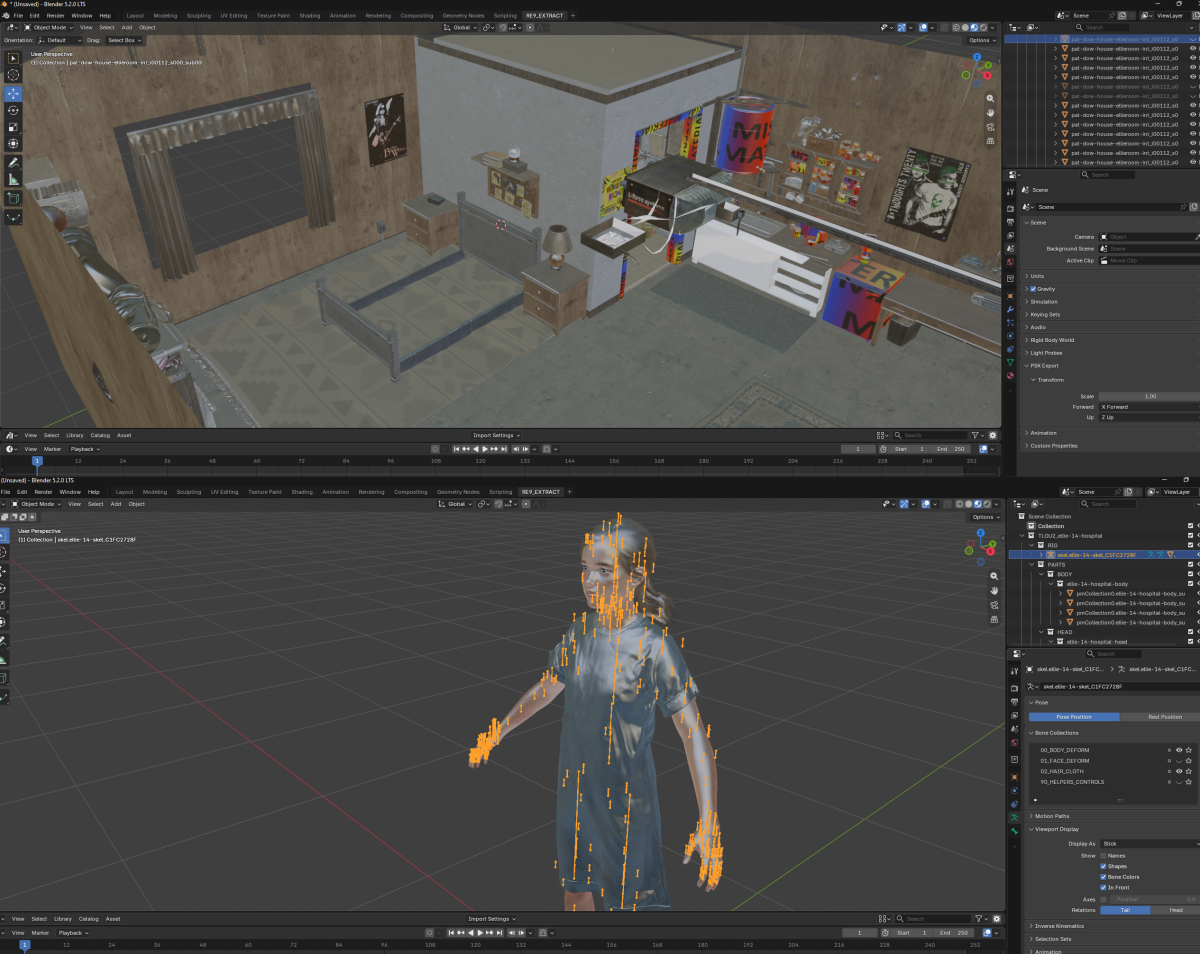Click zoom magnifier in top viewport

pos(990,99)
